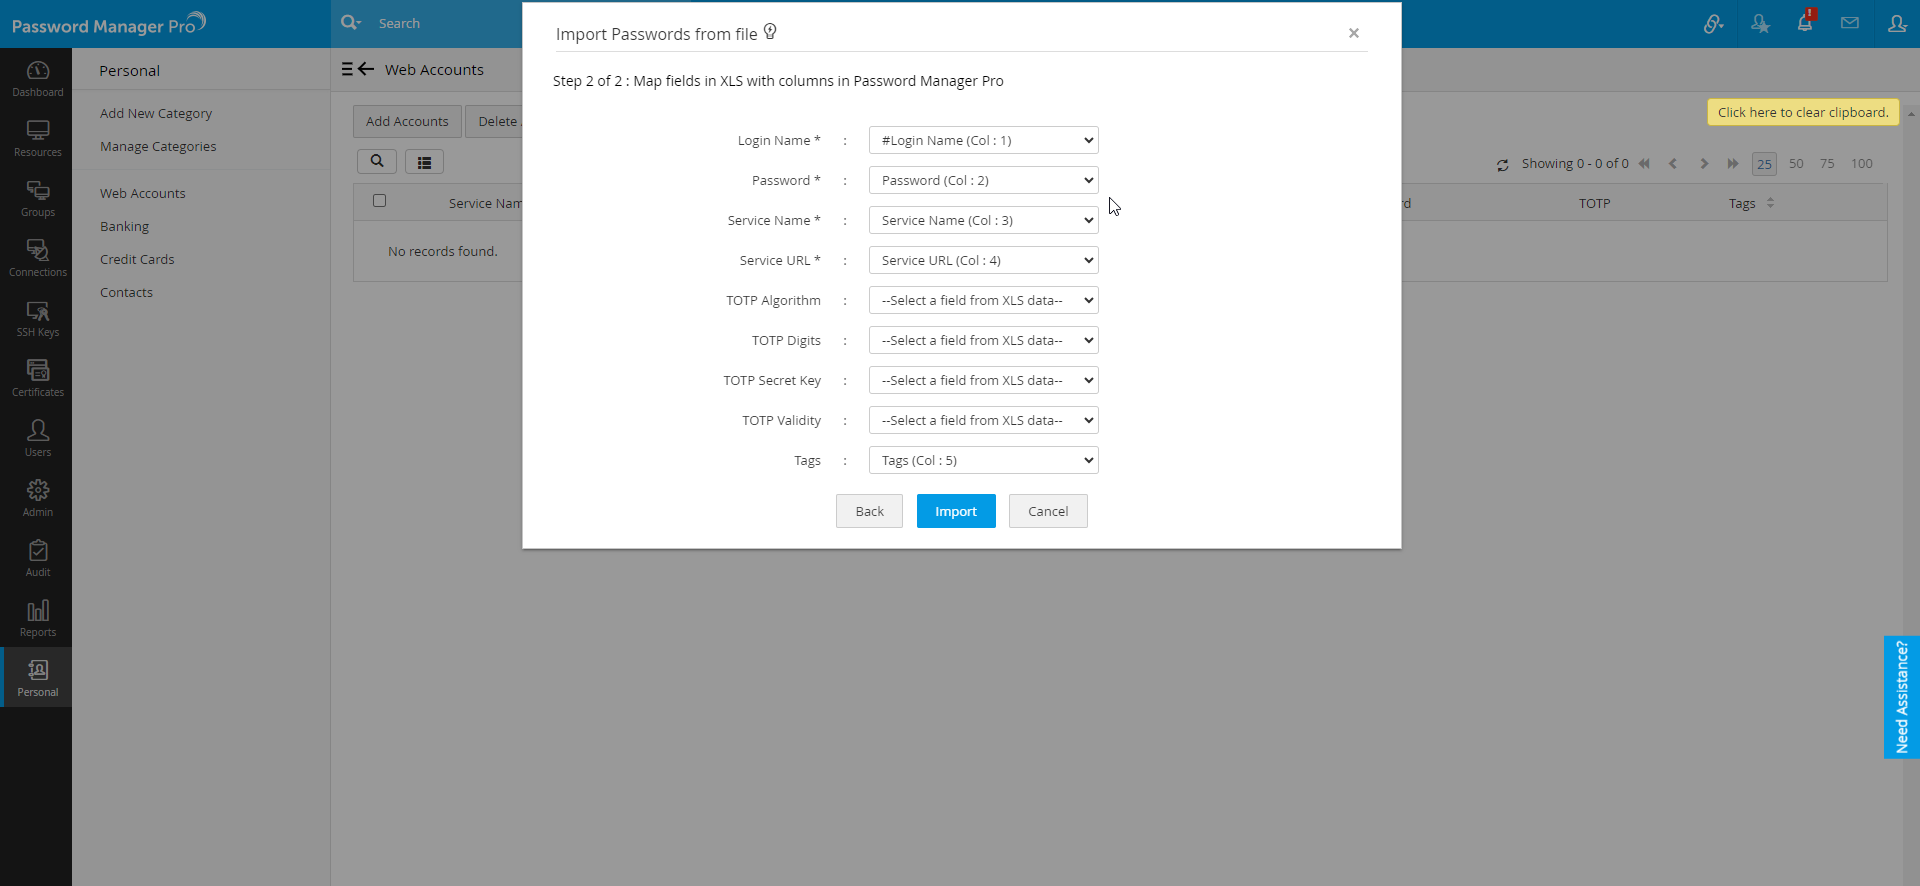1920x886 pixels.
Task: Click the list view icon button
Action: click(424, 162)
